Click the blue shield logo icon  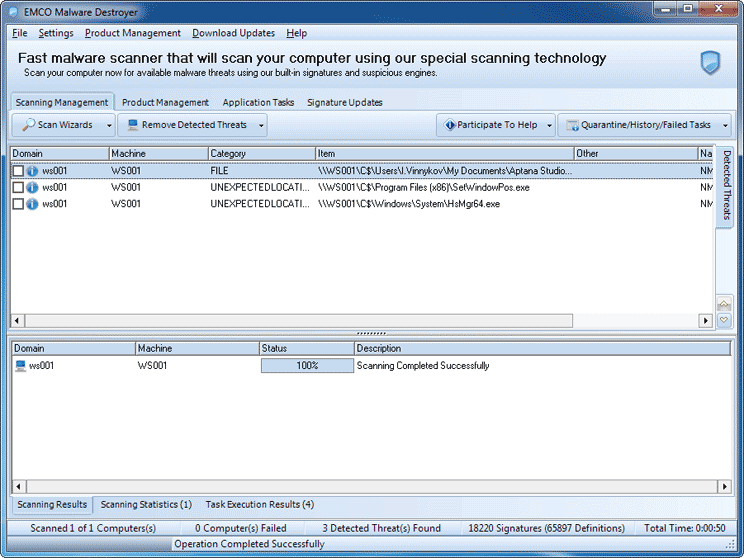[710, 63]
